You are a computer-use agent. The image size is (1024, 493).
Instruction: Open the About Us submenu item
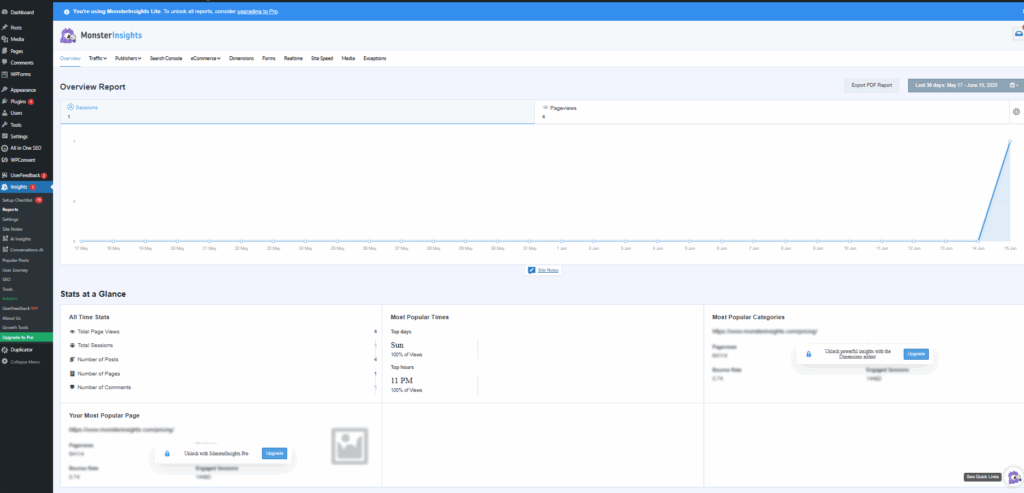(12, 318)
